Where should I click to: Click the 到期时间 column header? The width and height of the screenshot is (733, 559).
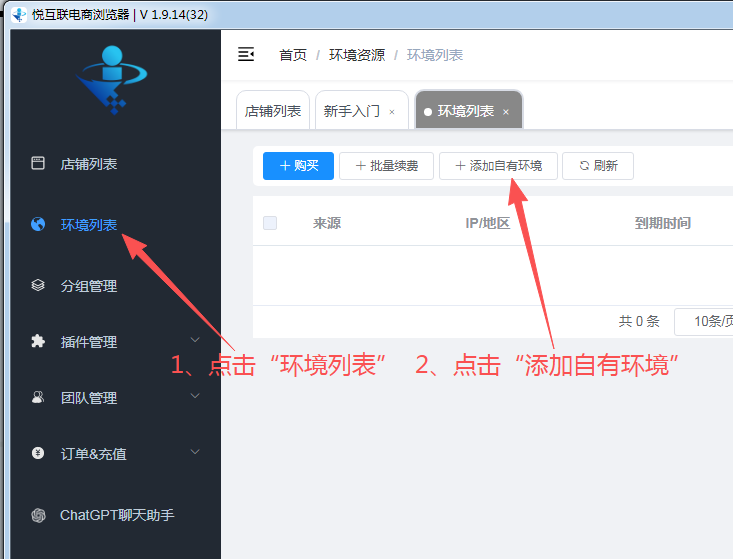[662, 223]
